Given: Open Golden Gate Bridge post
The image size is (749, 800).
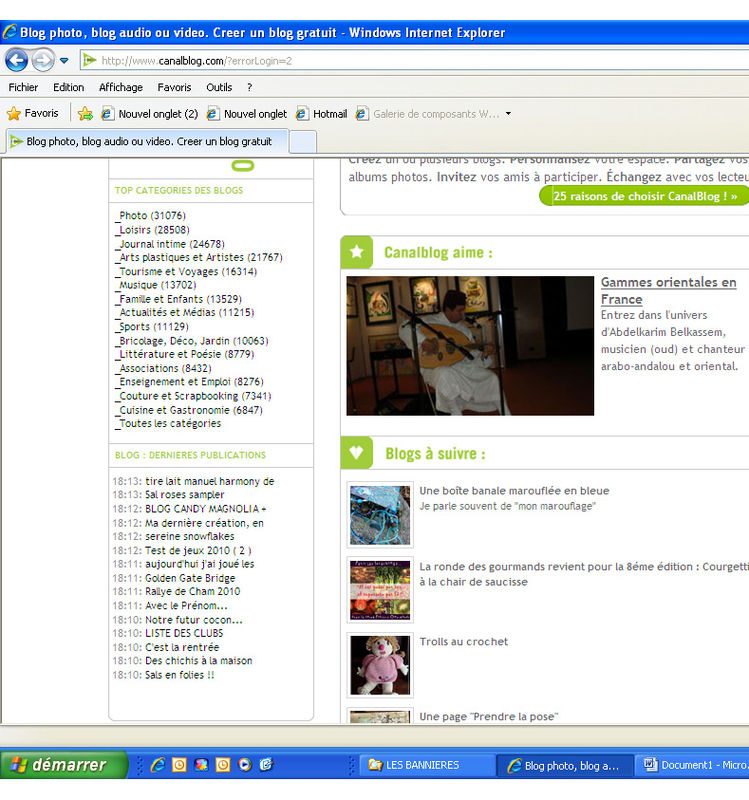Looking at the screenshot, I should pos(190,578).
